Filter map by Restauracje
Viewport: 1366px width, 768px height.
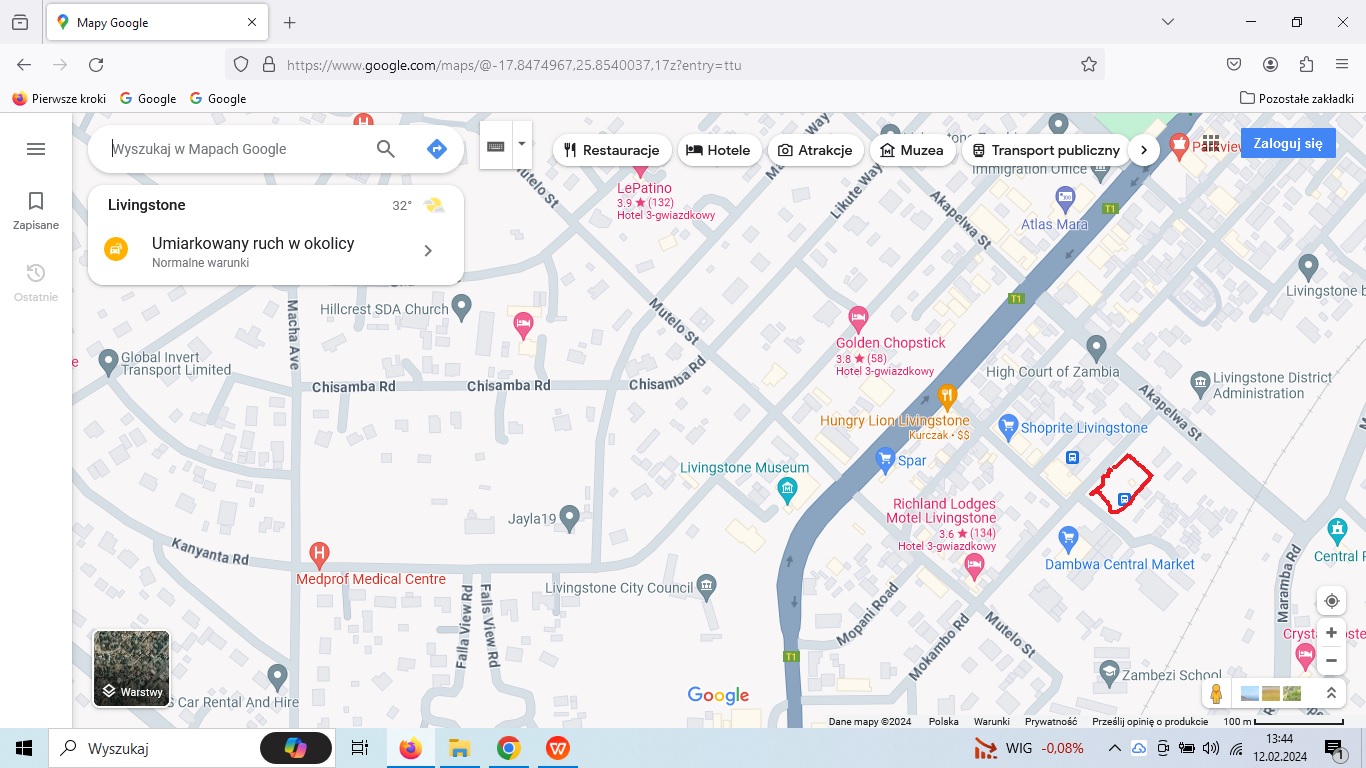(611, 150)
